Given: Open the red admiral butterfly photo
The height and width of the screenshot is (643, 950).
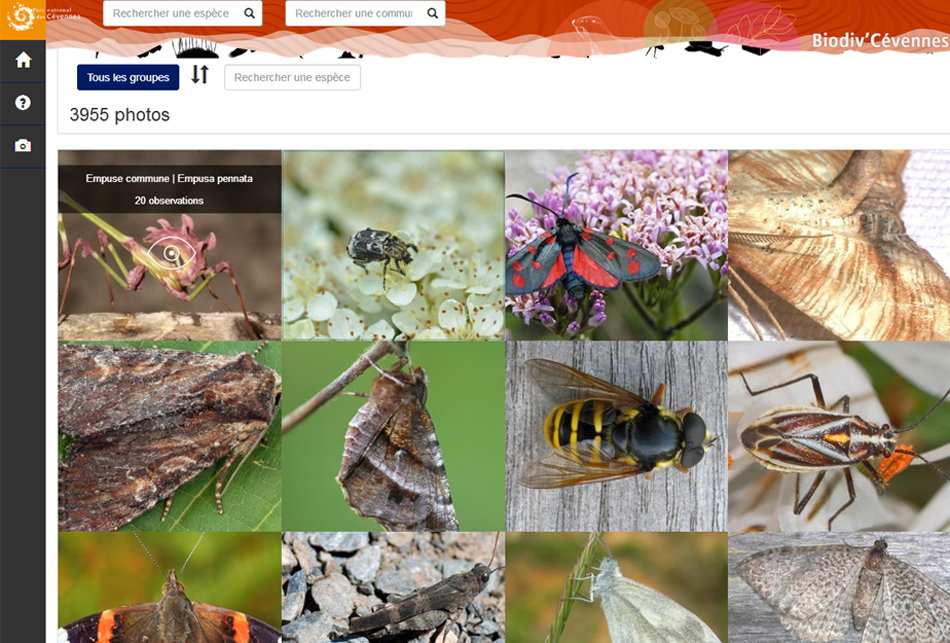Looking at the screenshot, I should [169, 588].
